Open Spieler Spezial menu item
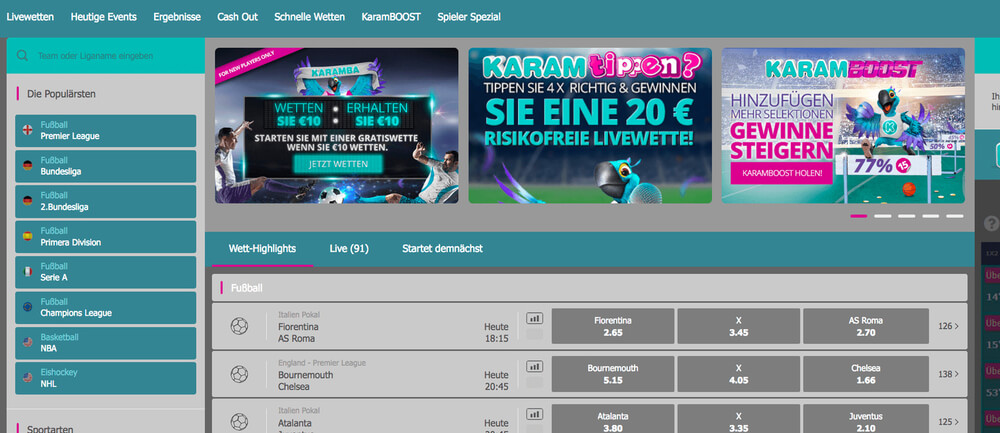 [469, 17]
